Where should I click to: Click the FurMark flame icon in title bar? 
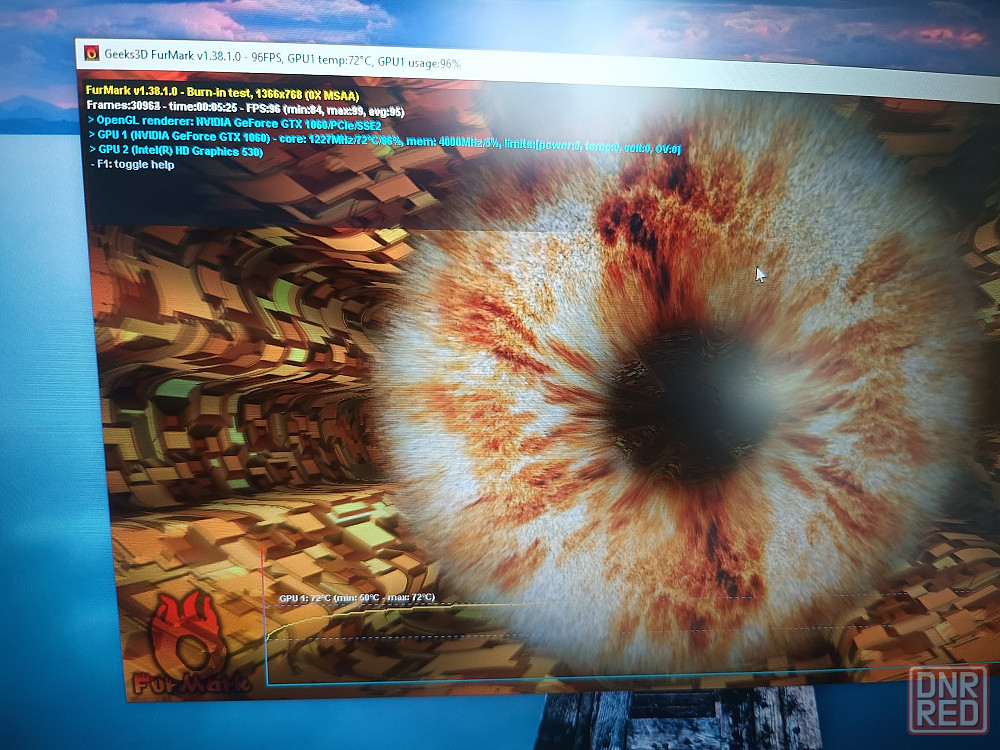pos(92,53)
